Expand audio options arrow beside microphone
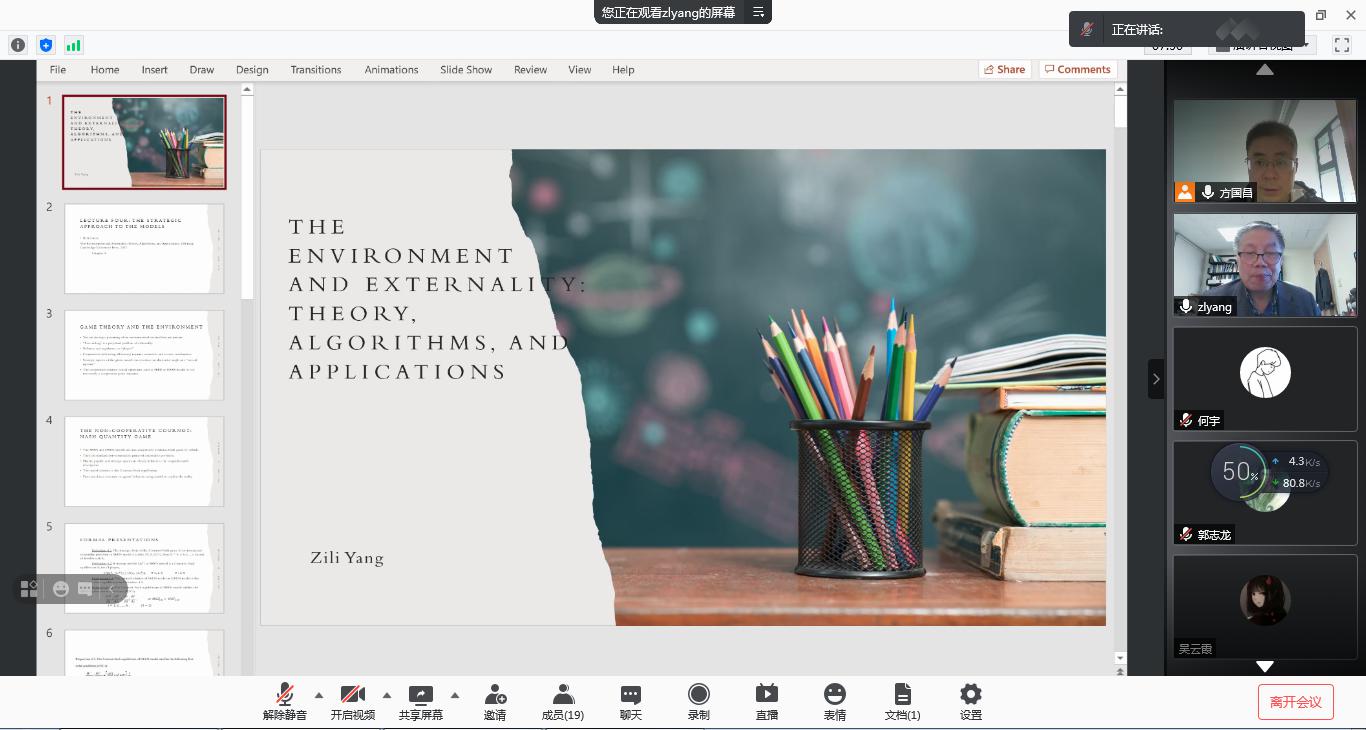Viewport: 1366px width, 730px height. (x=319, y=695)
